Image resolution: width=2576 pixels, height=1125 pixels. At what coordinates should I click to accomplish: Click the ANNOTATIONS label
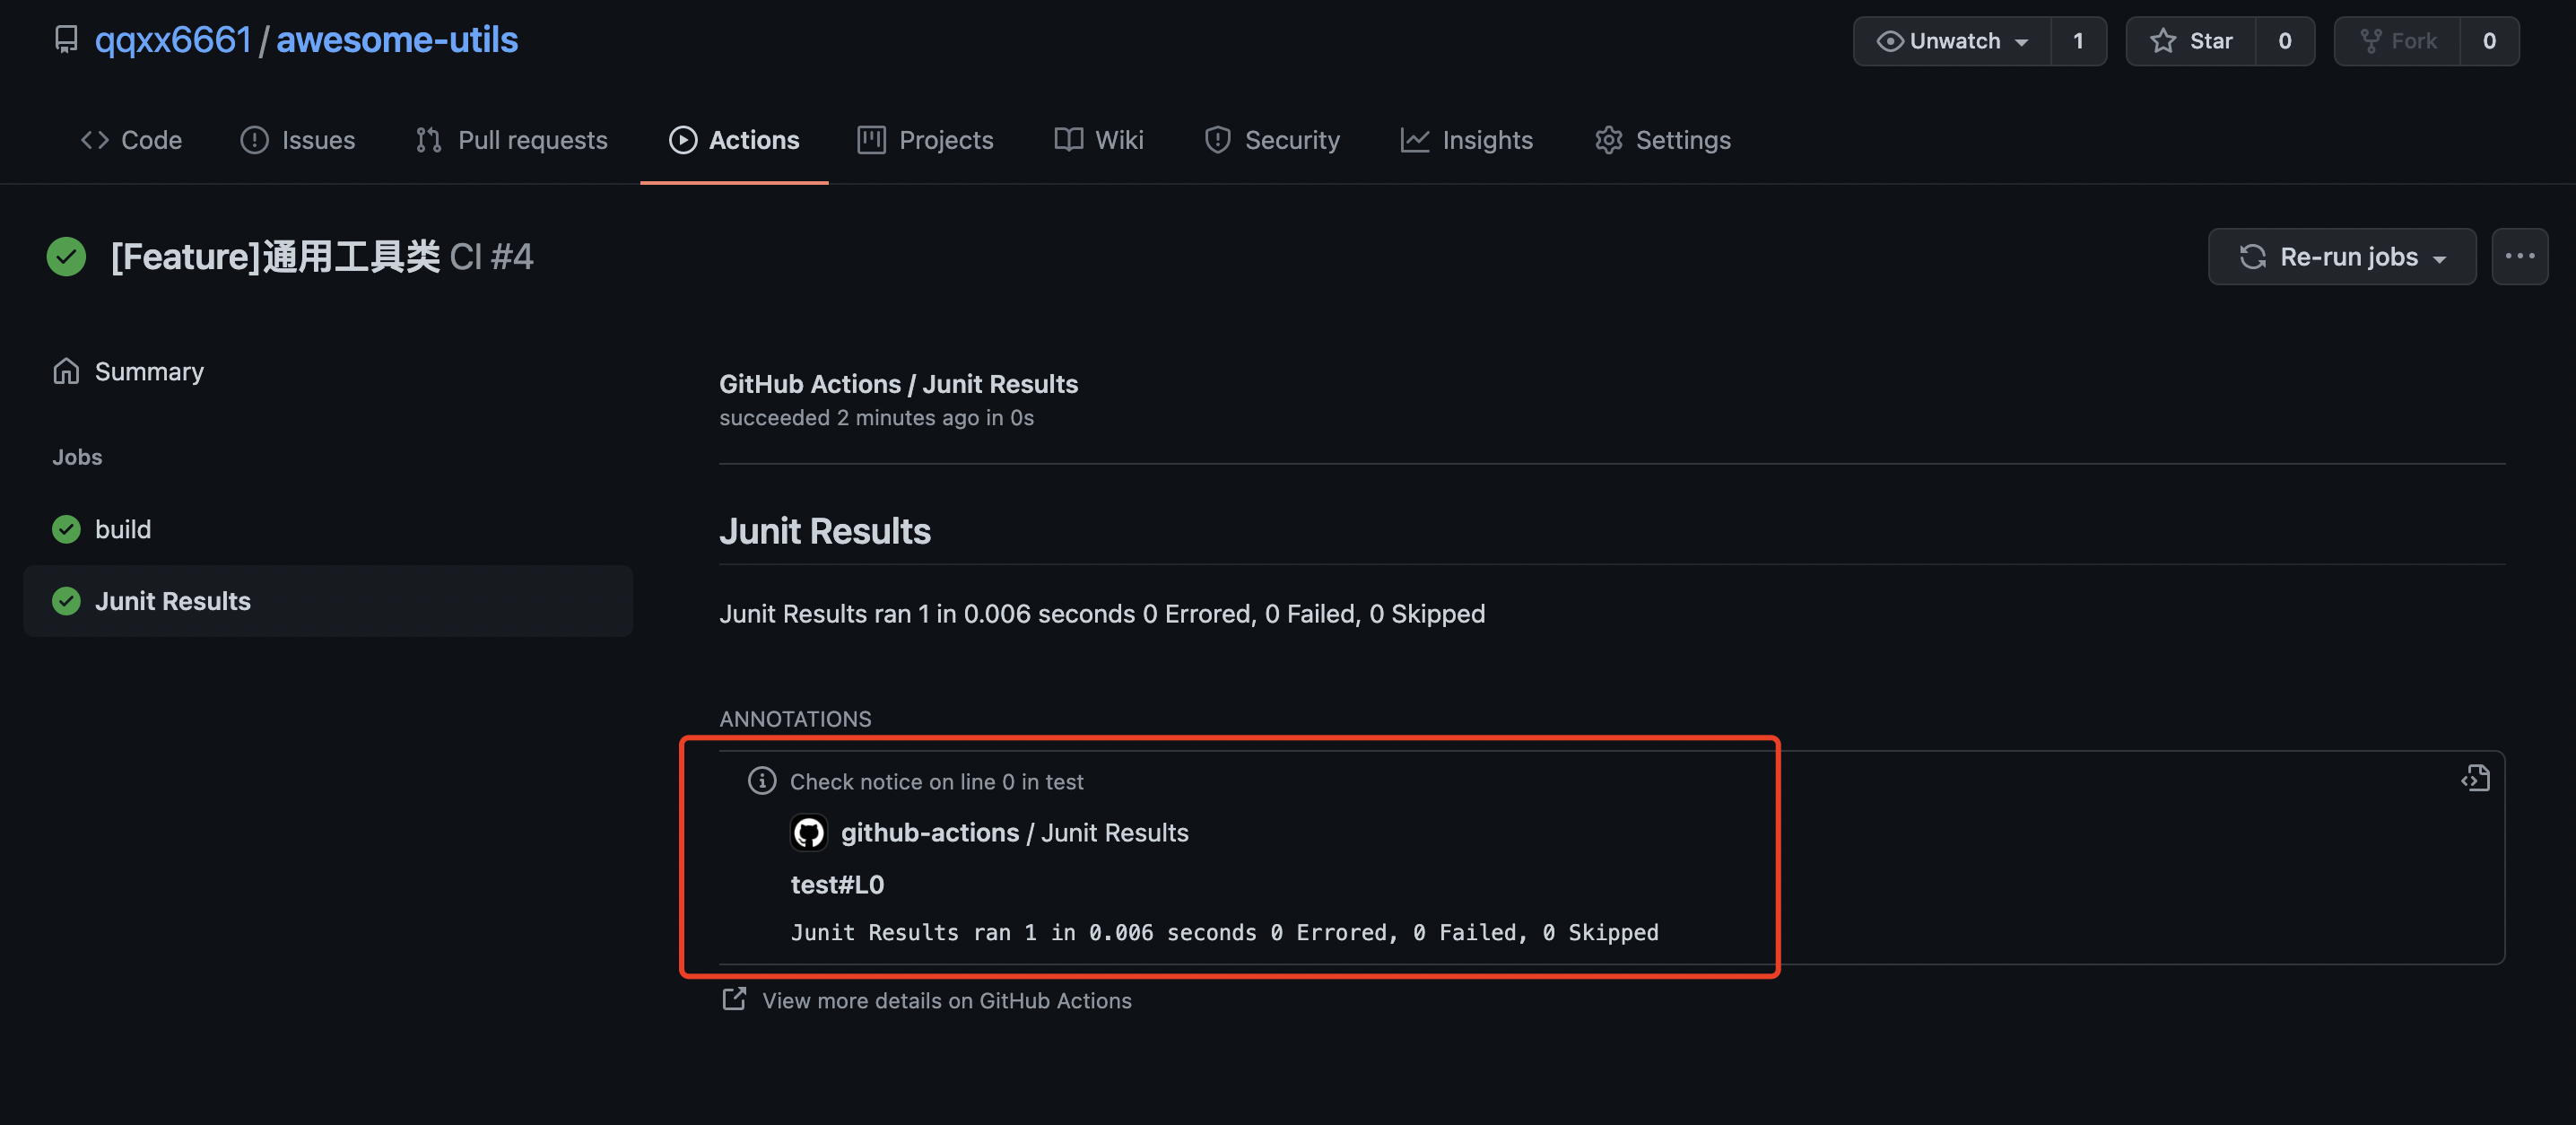(x=795, y=719)
